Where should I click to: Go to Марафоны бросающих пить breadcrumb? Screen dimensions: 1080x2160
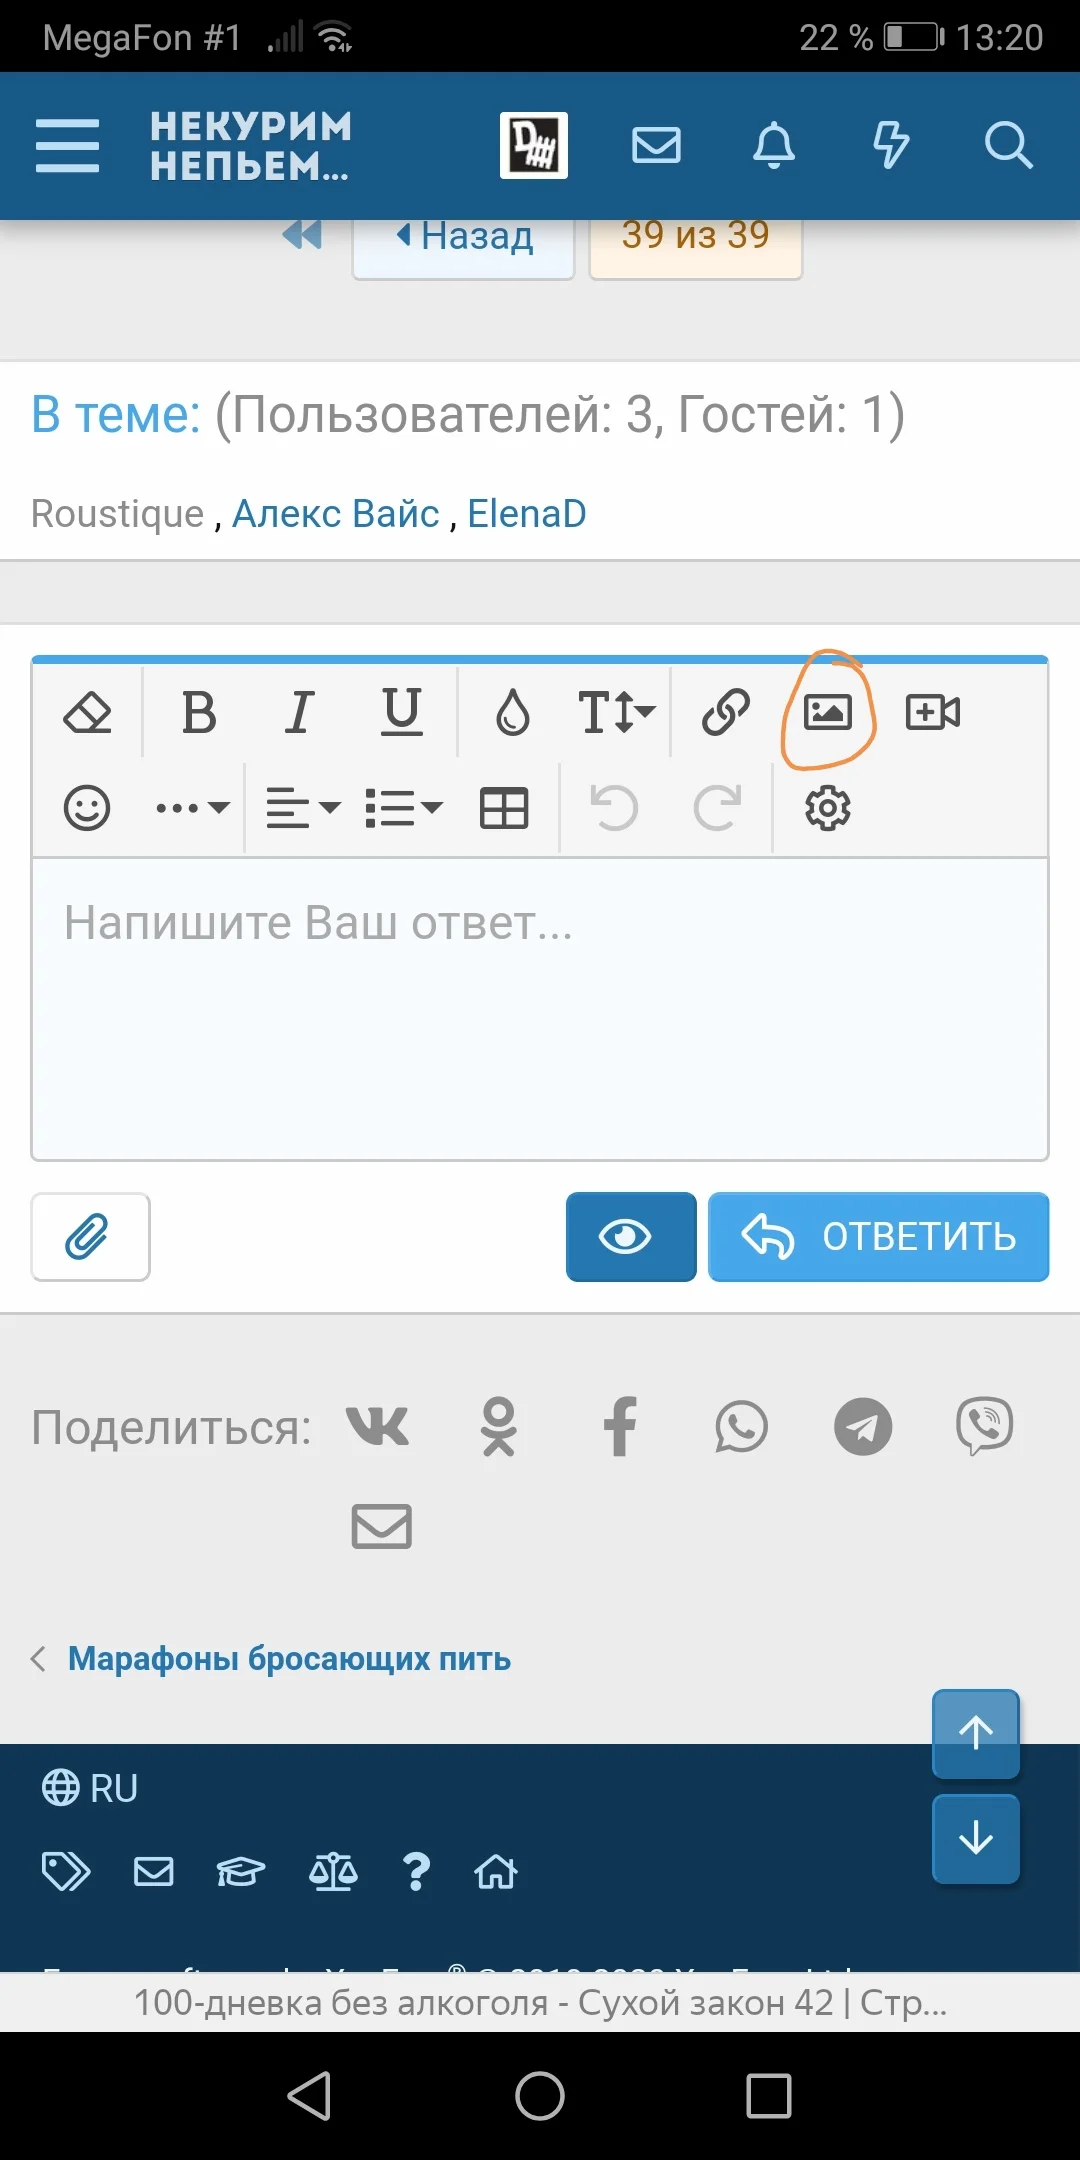289,1659
